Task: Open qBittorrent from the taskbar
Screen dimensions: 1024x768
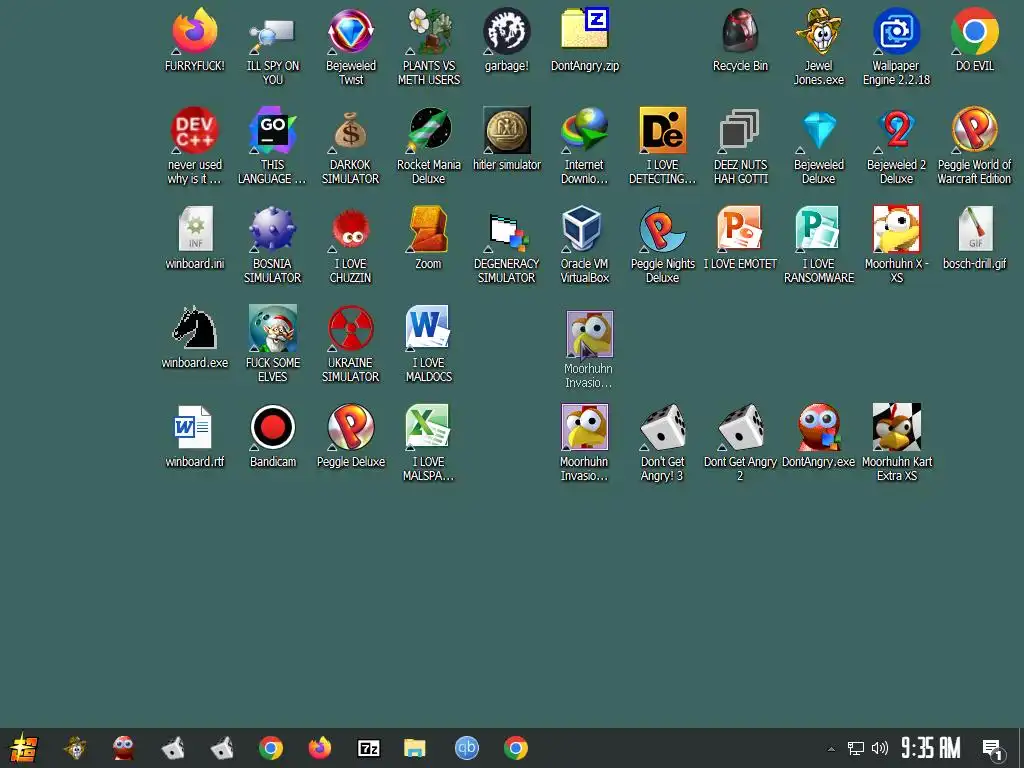Action: coord(466,748)
